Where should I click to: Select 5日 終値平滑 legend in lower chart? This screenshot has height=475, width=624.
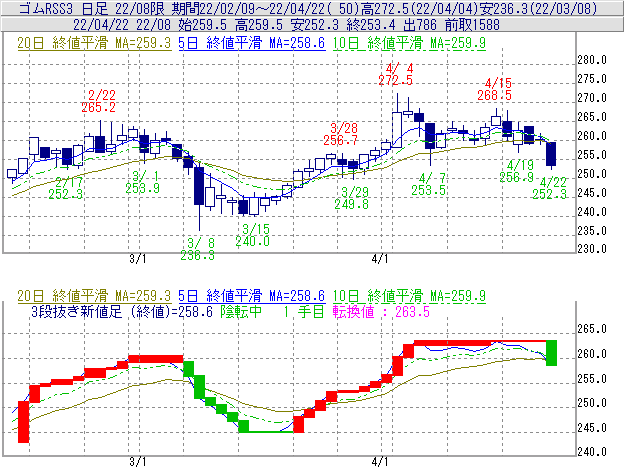252,296
